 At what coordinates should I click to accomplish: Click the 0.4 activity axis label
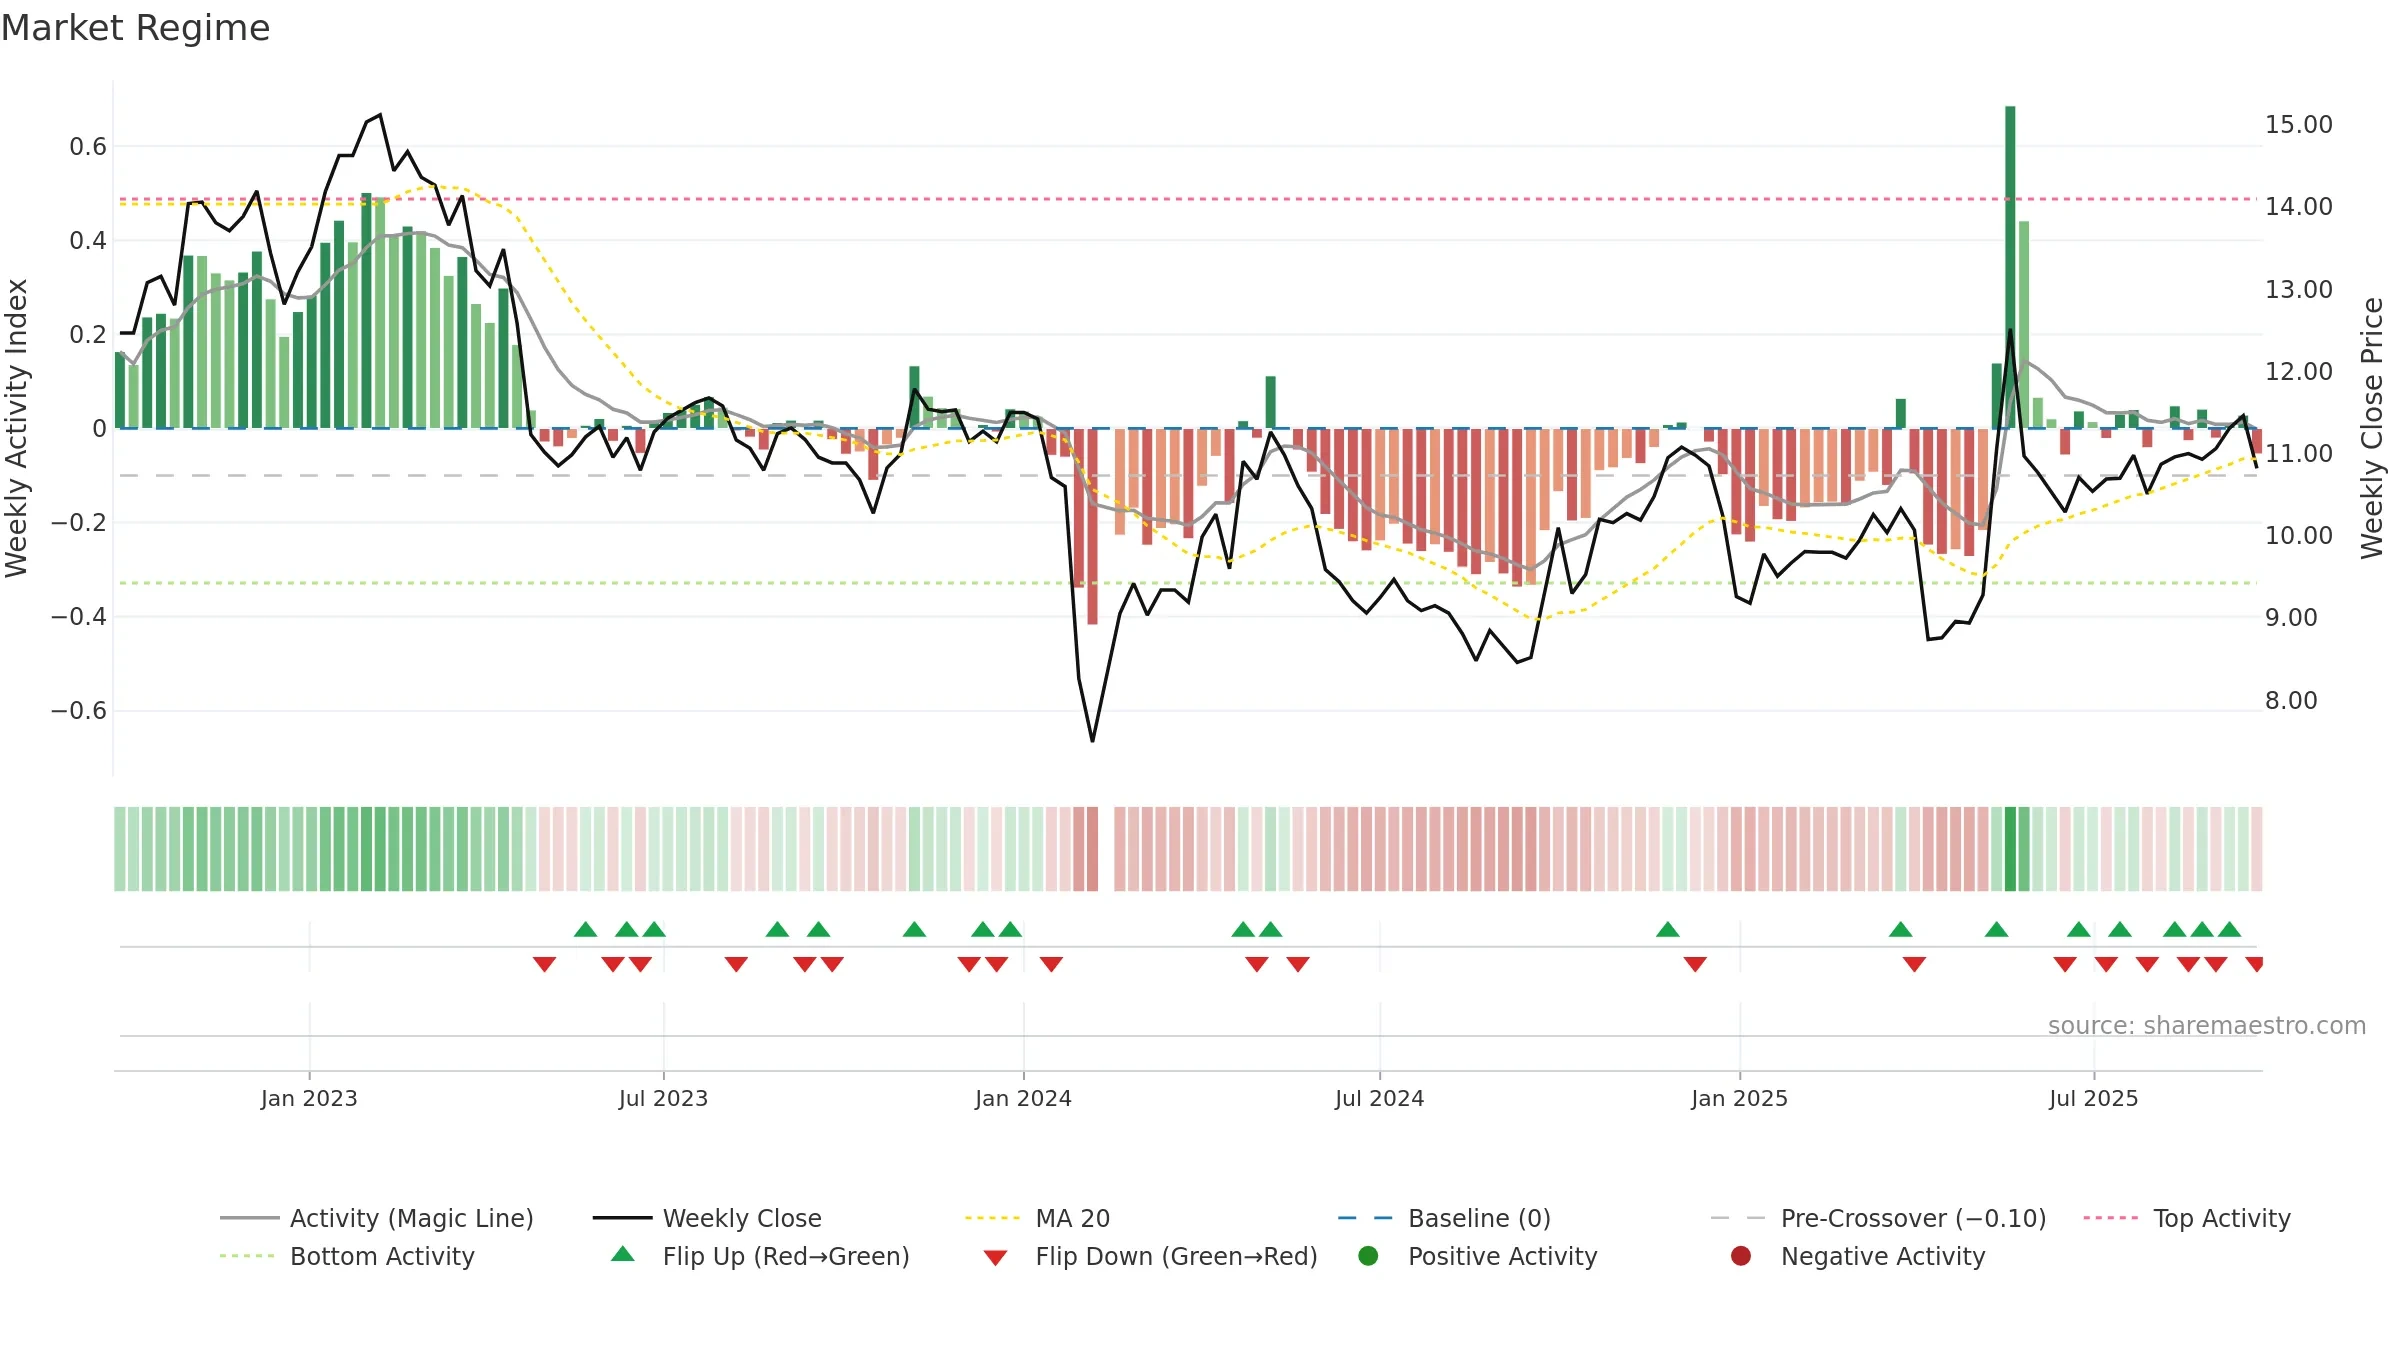click(x=88, y=241)
